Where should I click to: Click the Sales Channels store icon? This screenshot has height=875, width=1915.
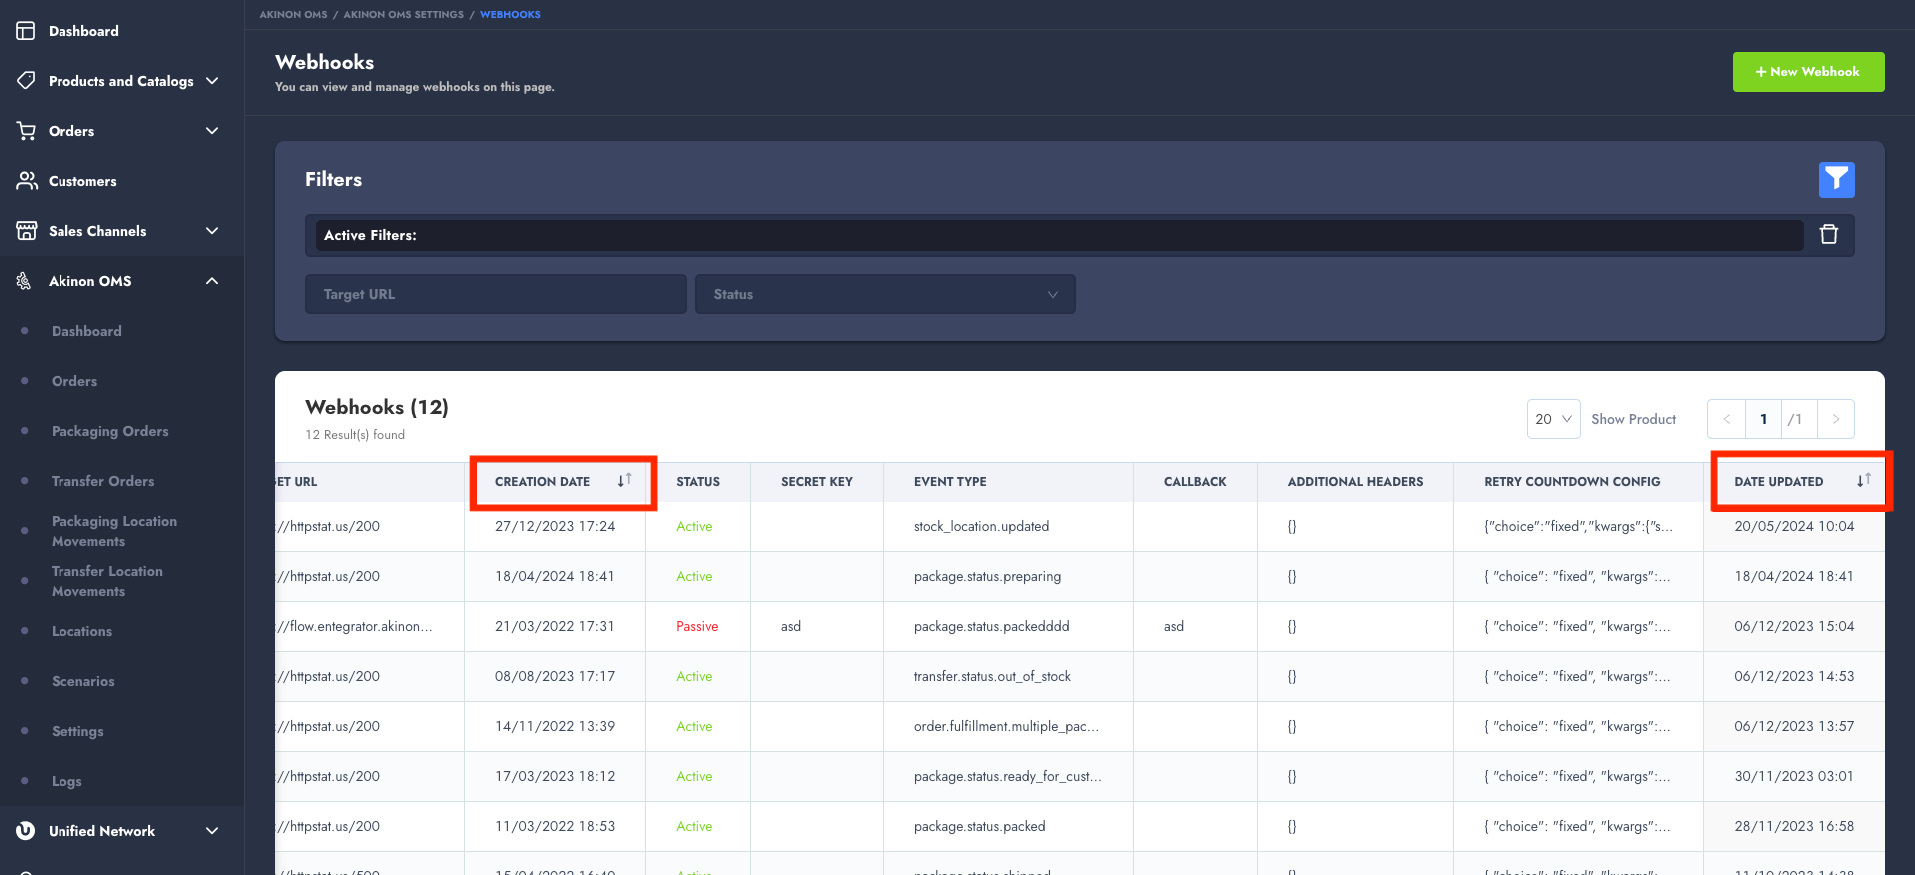[27, 231]
